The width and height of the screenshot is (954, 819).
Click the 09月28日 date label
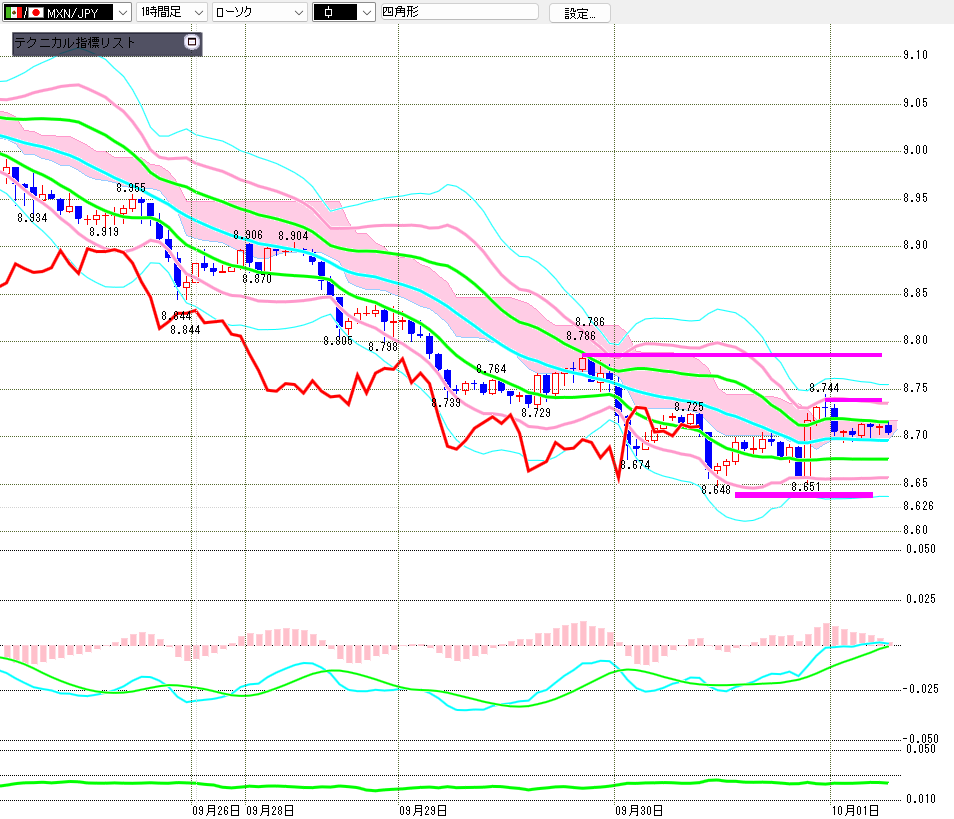[270, 810]
